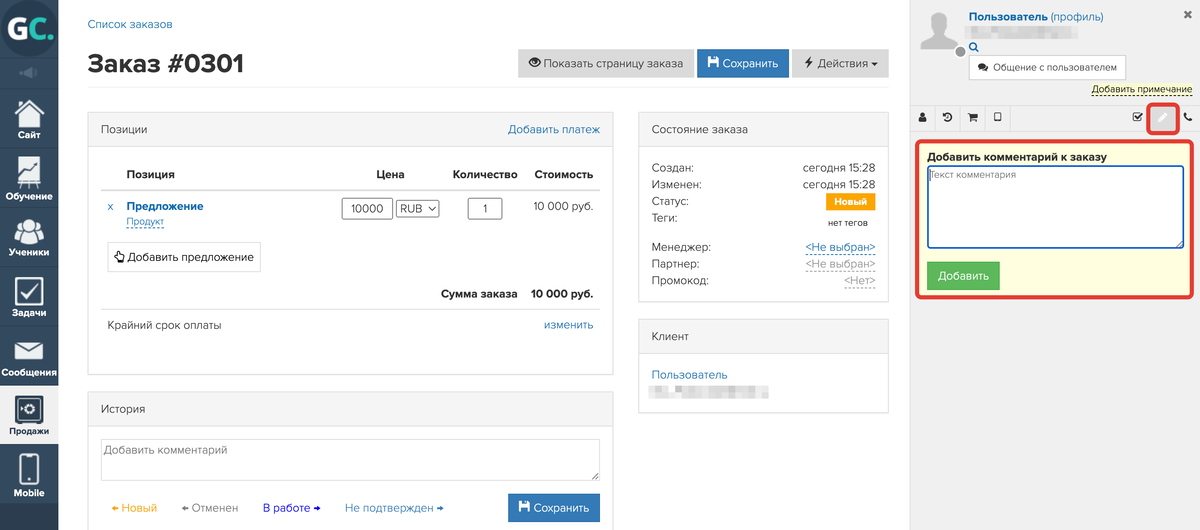Open the Сайт section in sidebar
The image size is (1200, 530).
[x=29, y=118]
